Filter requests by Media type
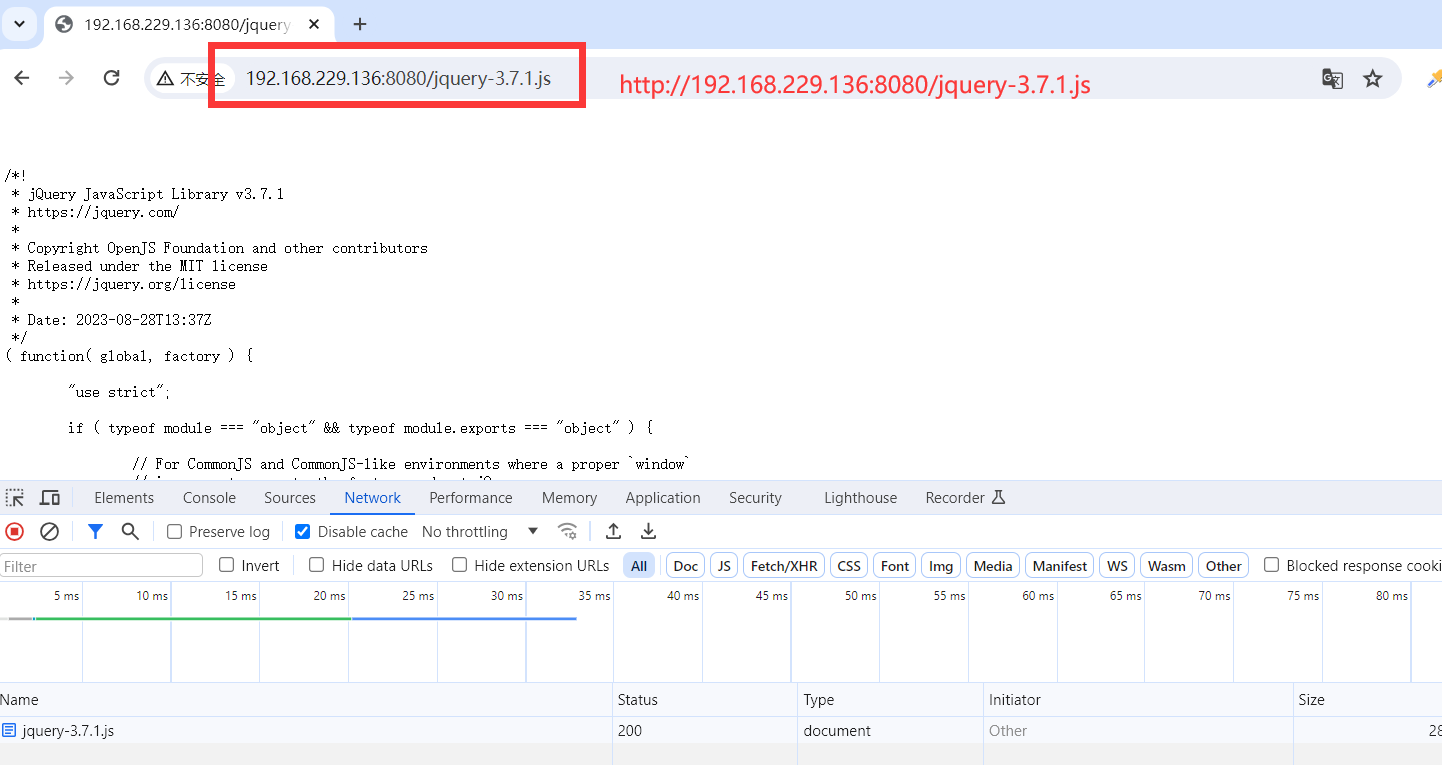Screen dimensions: 1442x765 [993, 566]
